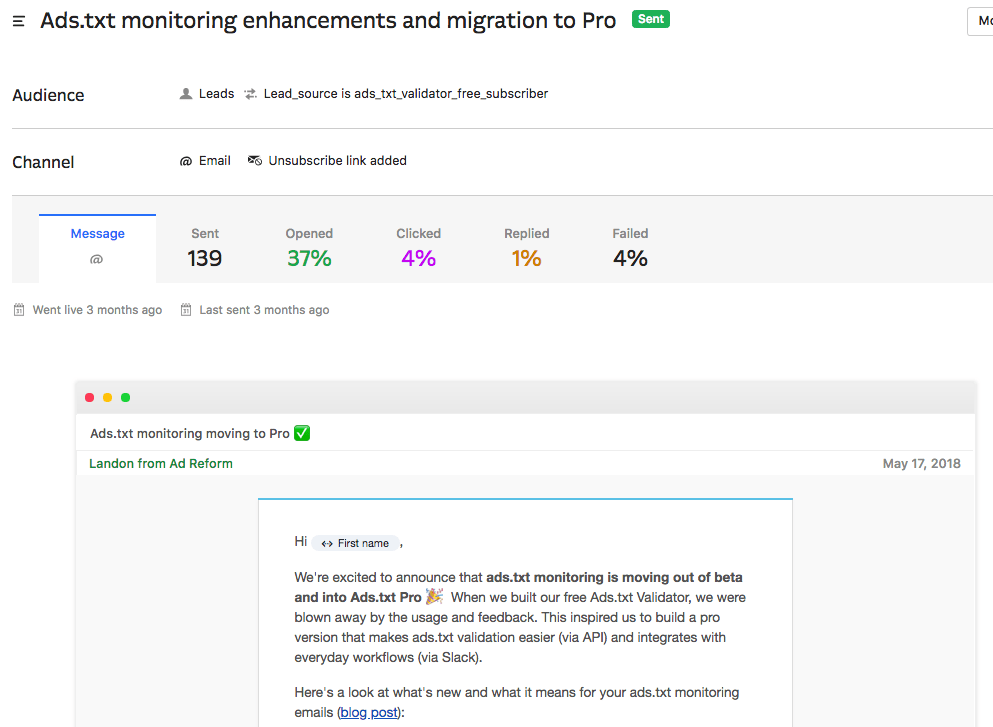Click the Leads person icon
Viewport: 993px width, 727px height.
coord(185,94)
